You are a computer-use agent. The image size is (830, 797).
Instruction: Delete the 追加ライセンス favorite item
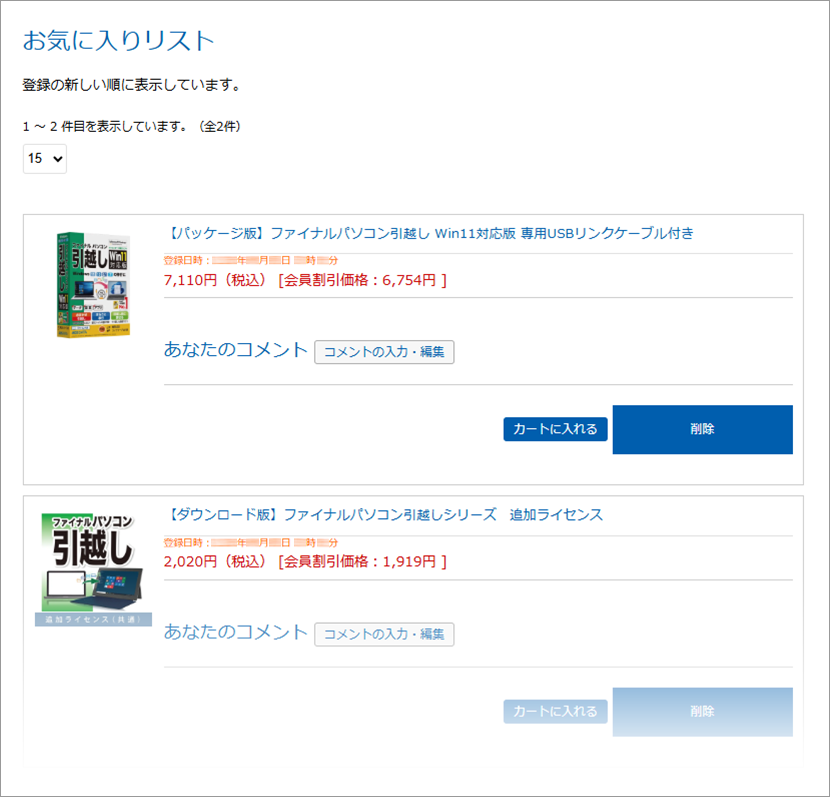tap(702, 711)
